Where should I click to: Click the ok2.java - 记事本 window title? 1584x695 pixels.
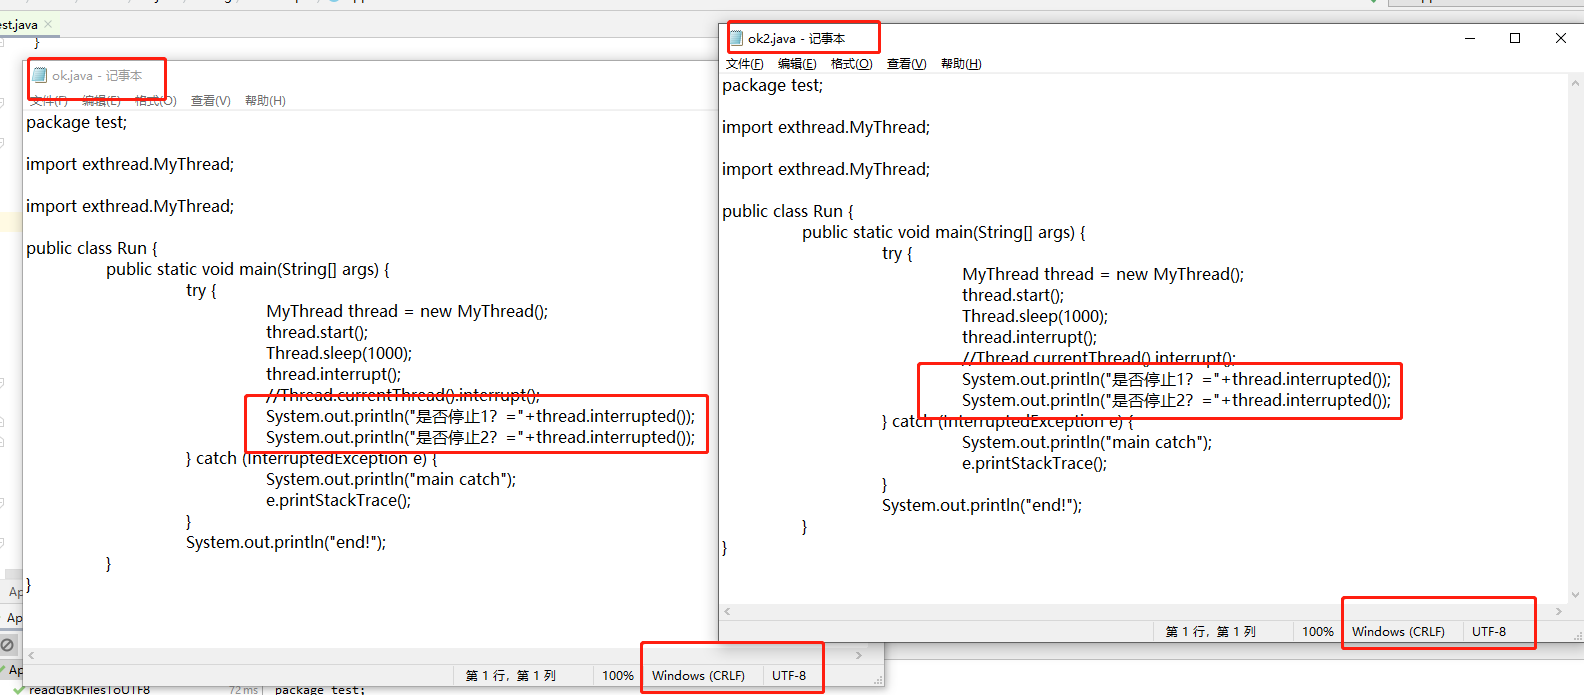click(796, 39)
